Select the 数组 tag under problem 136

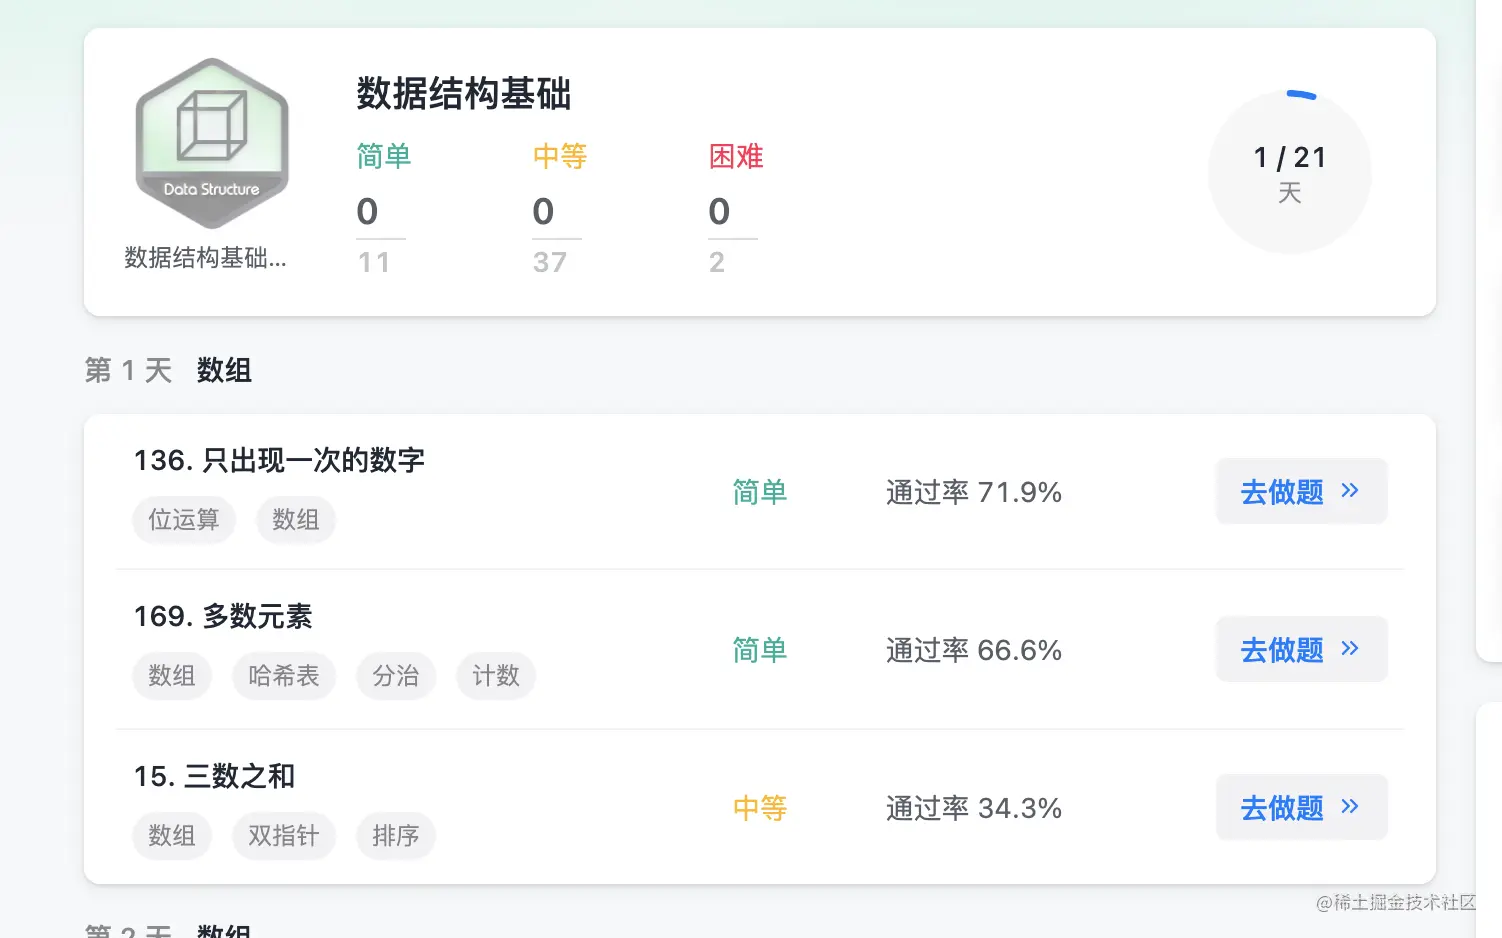click(x=296, y=520)
